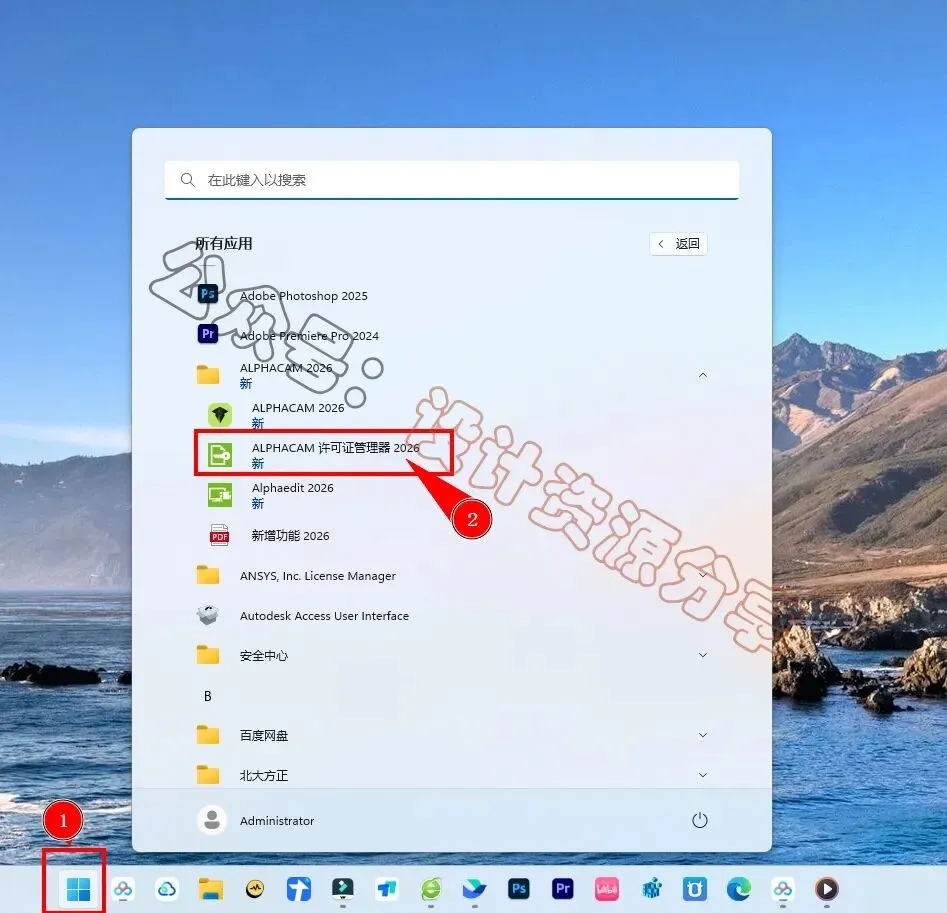947x913 pixels.
Task: Open the 新增功能 2026 document entry
Action: (291, 536)
